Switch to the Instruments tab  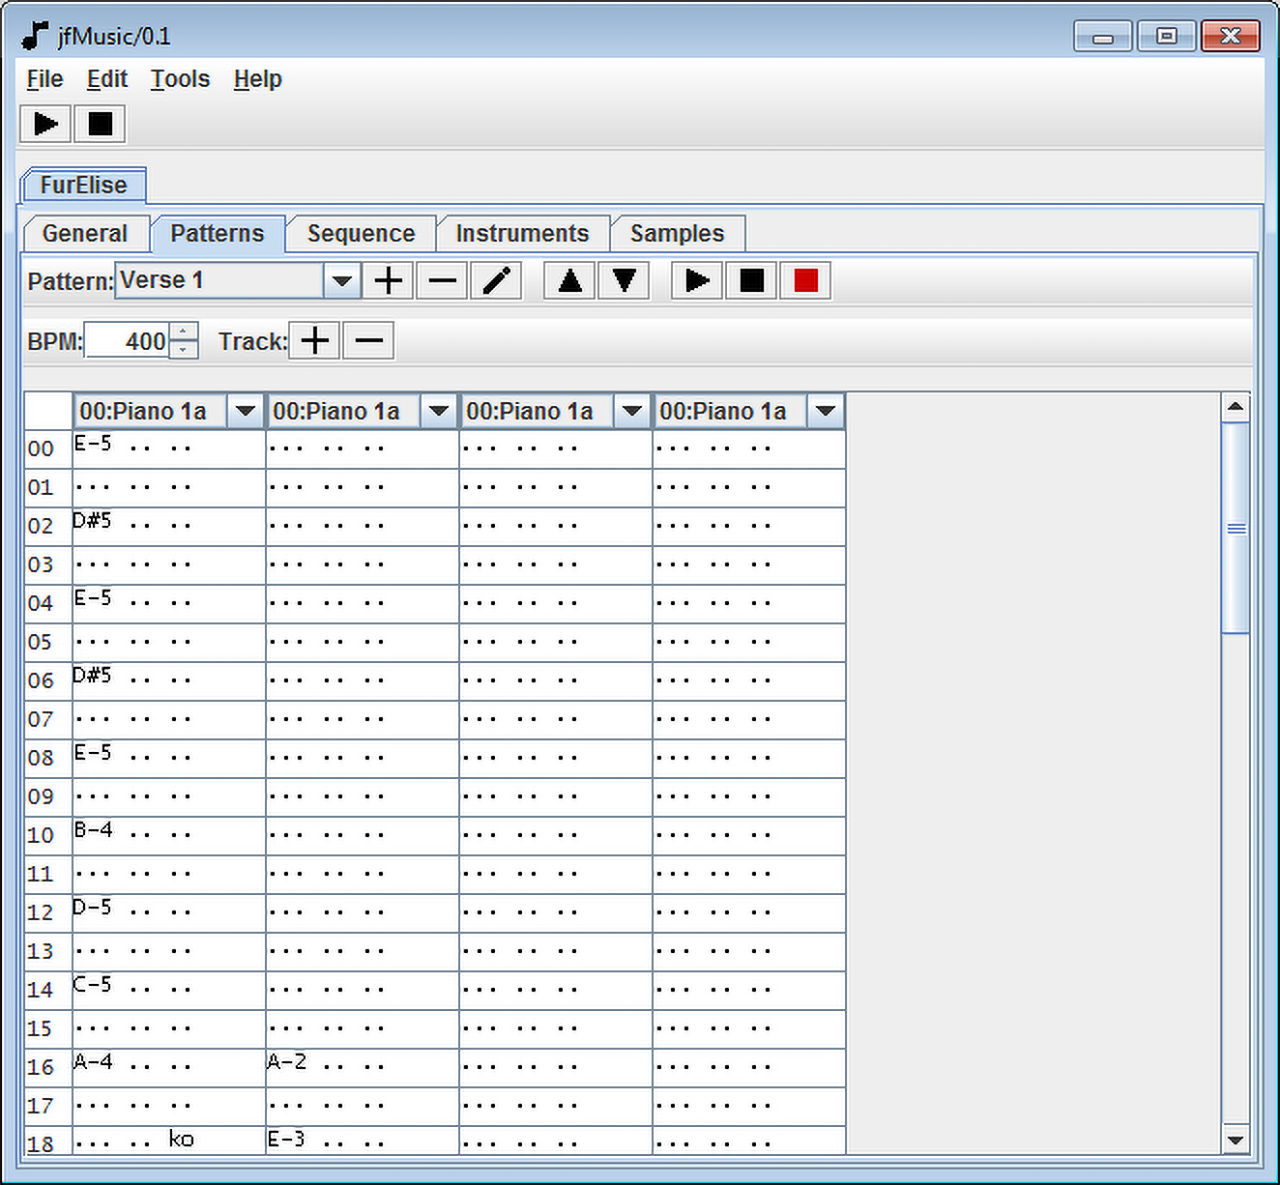[x=522, y=233]
